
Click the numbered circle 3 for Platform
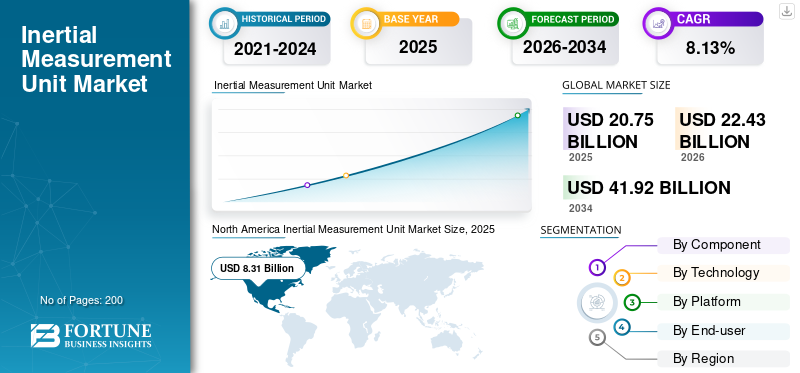click(x=632, y=303)
